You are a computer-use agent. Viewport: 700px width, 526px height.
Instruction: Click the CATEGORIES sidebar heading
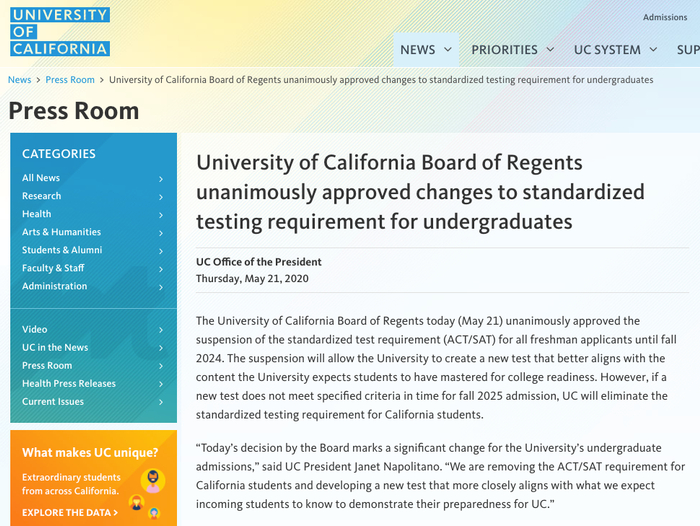tap(59, 154)
